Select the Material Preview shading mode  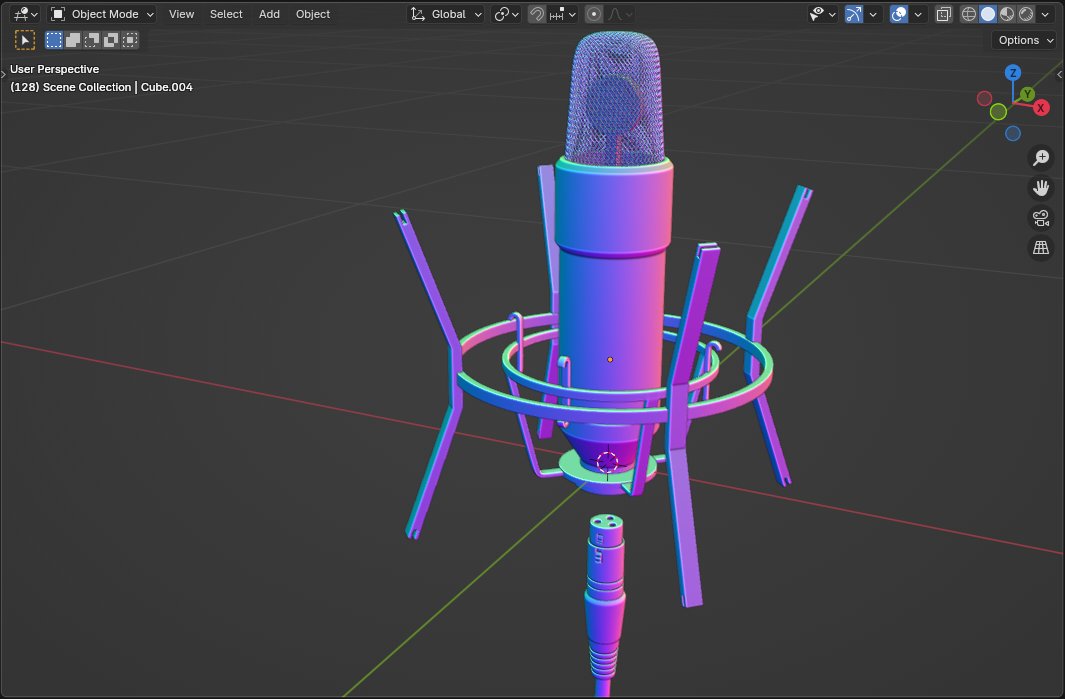coord(1006,14)
